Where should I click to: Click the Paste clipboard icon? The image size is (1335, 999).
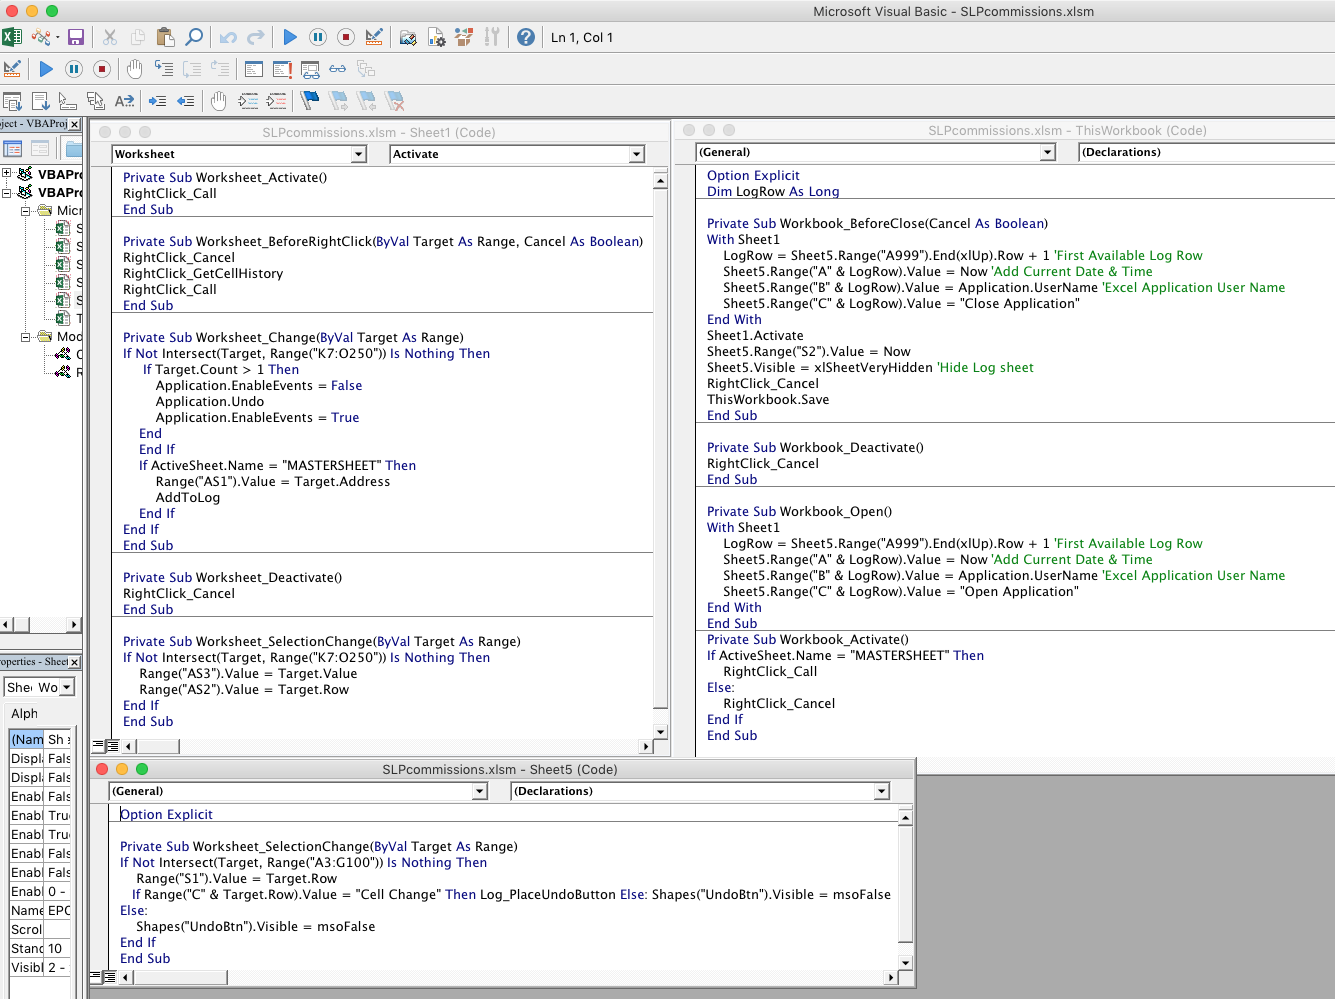point(166,37)
